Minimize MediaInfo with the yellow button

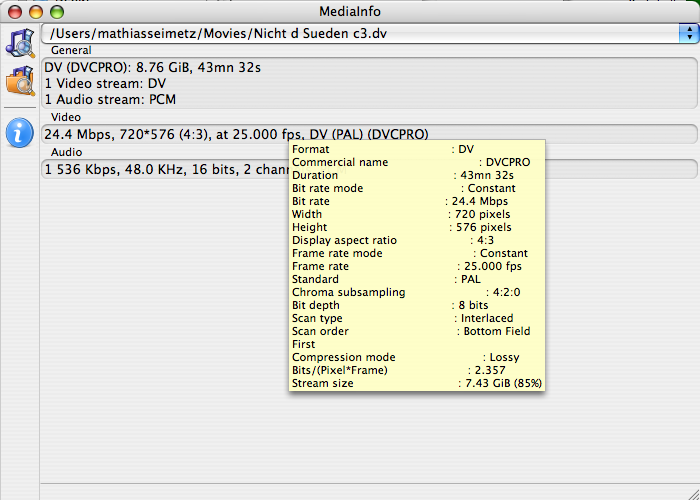(36, 12)
